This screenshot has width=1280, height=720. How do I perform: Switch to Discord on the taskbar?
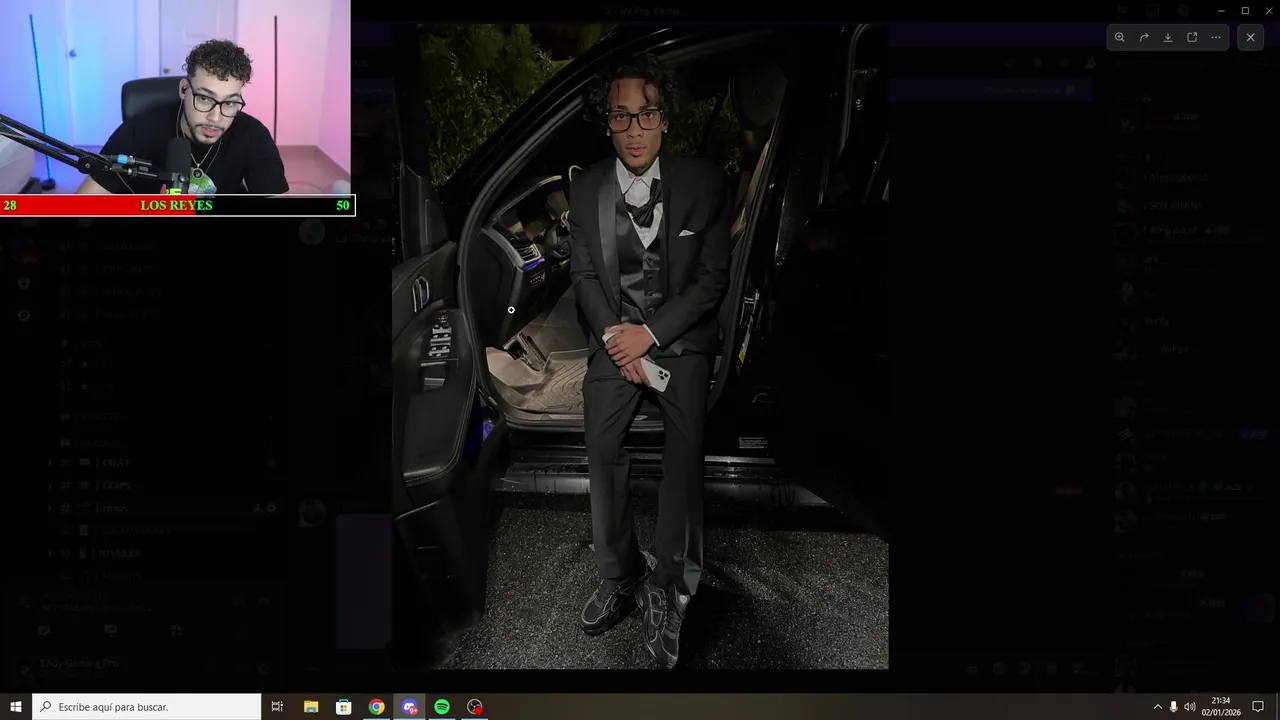pyautogui.click(x=409, y=707)
